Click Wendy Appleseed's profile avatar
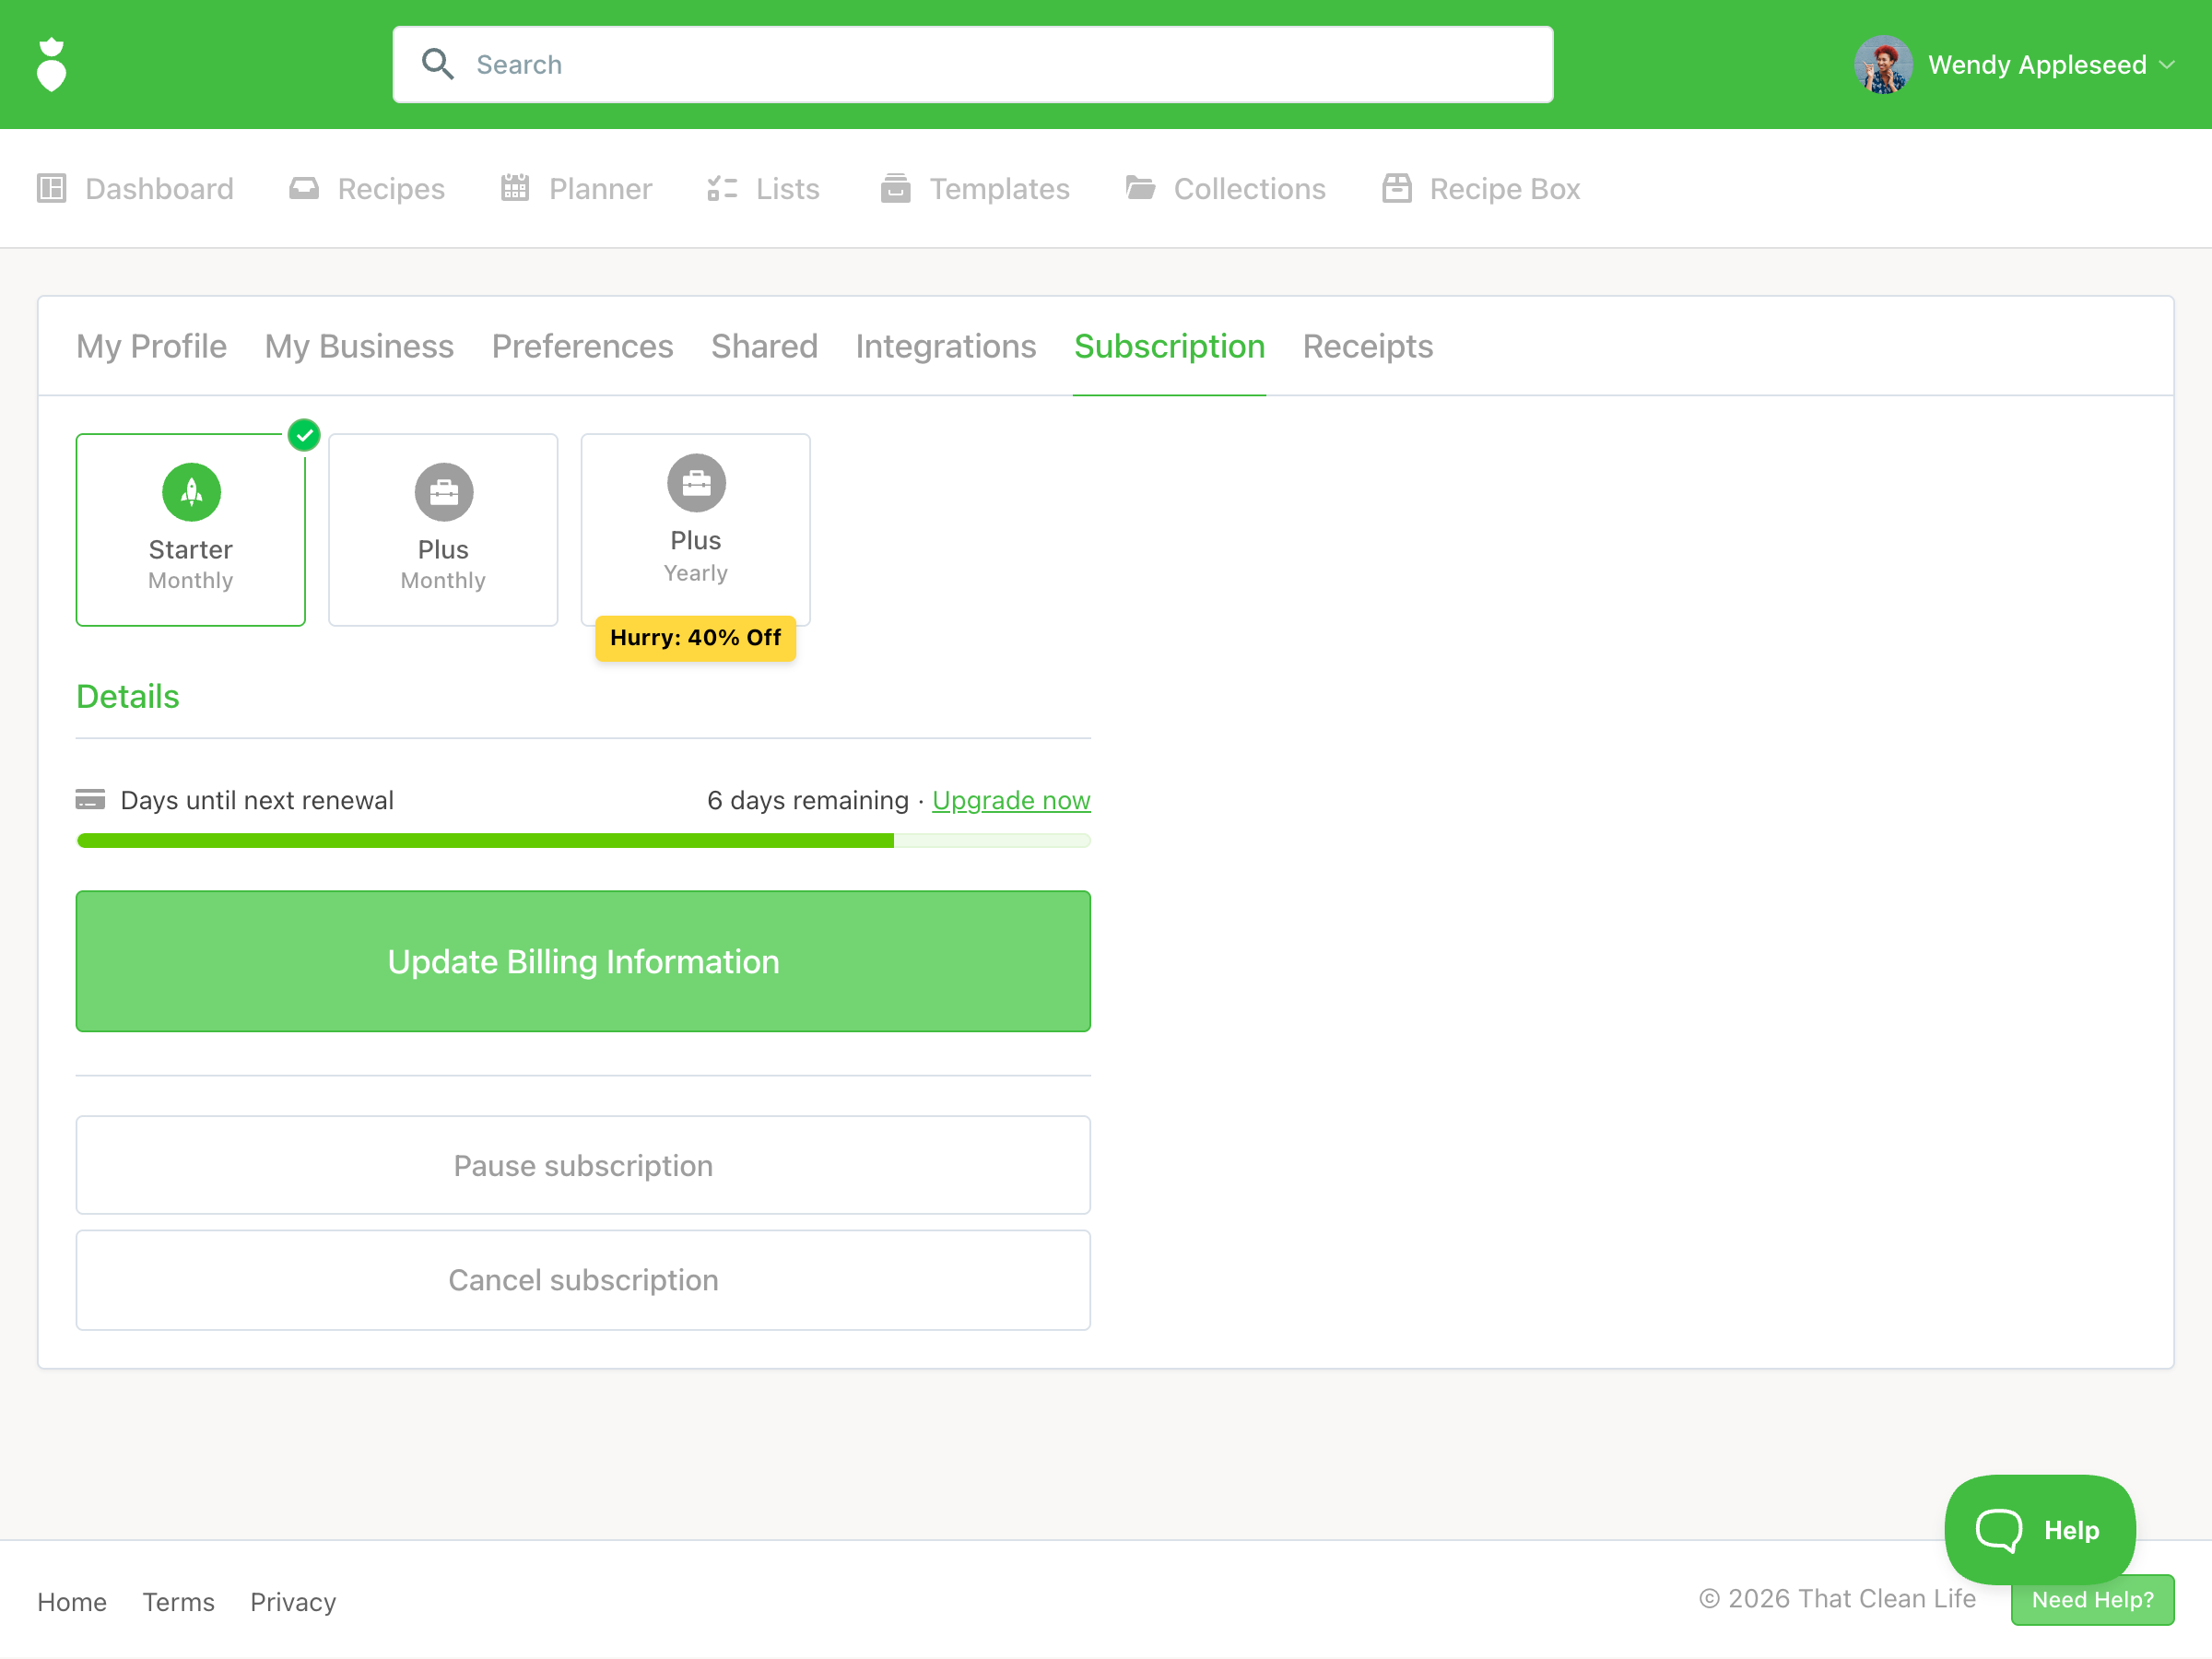This screenshot has width=2212, height=1659. point(1883,65)
